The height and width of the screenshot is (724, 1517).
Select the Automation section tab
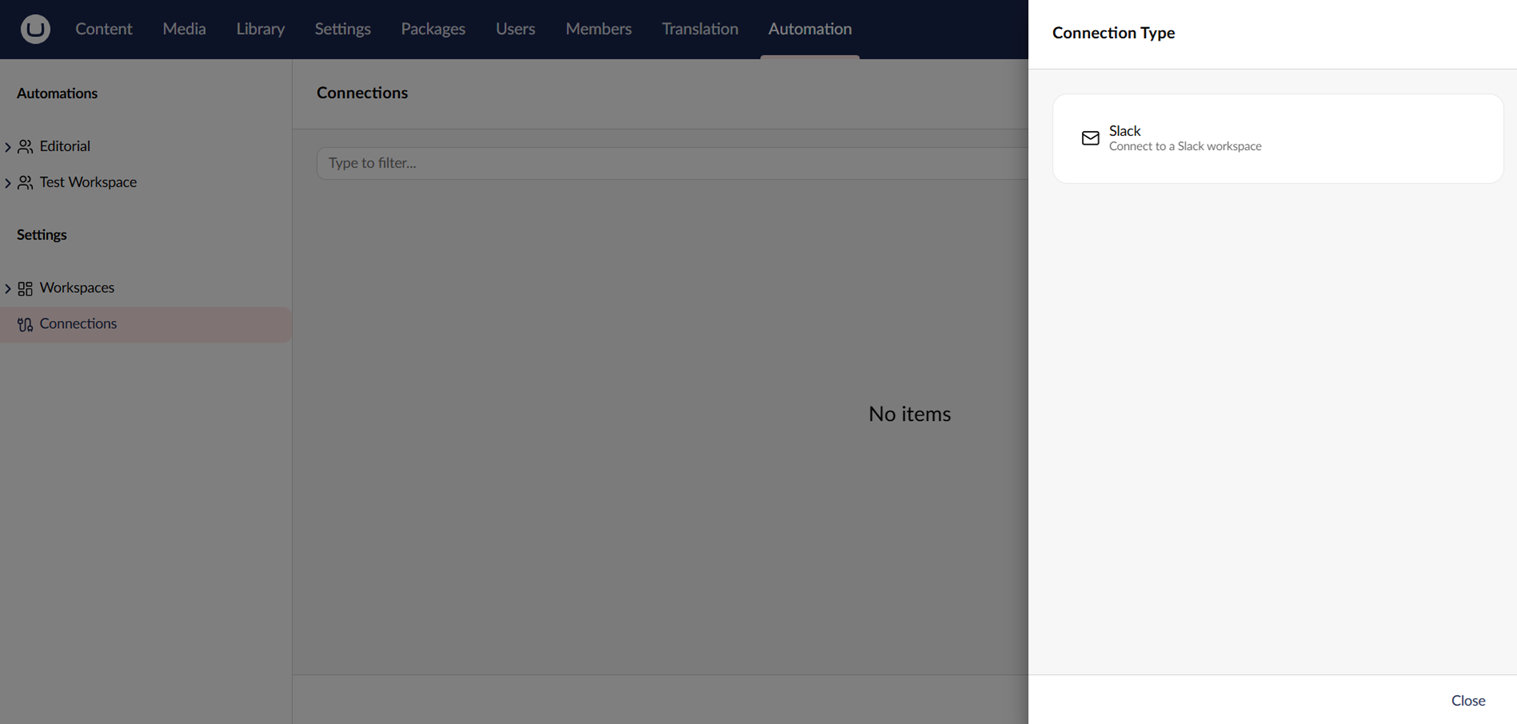[x=810, y=29]
